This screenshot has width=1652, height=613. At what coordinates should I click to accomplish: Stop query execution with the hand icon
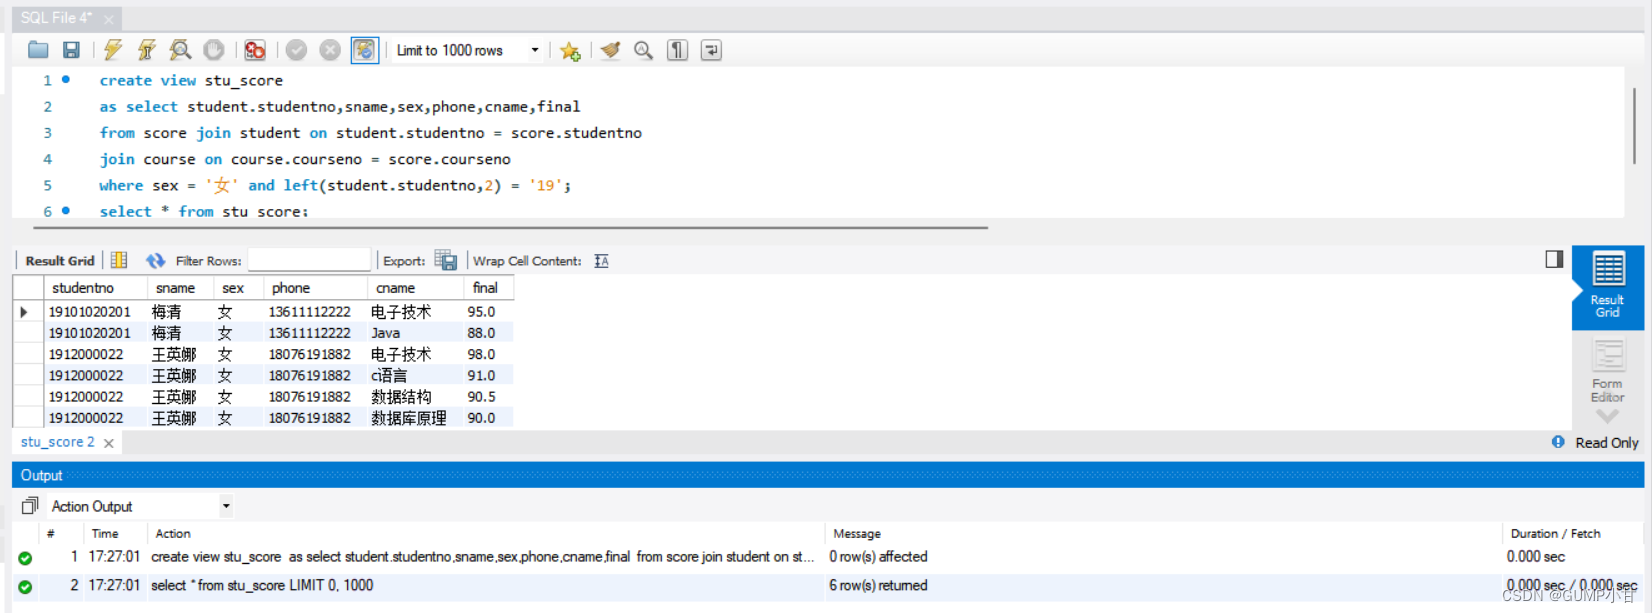pyautogui.click(x=214, y=50)
